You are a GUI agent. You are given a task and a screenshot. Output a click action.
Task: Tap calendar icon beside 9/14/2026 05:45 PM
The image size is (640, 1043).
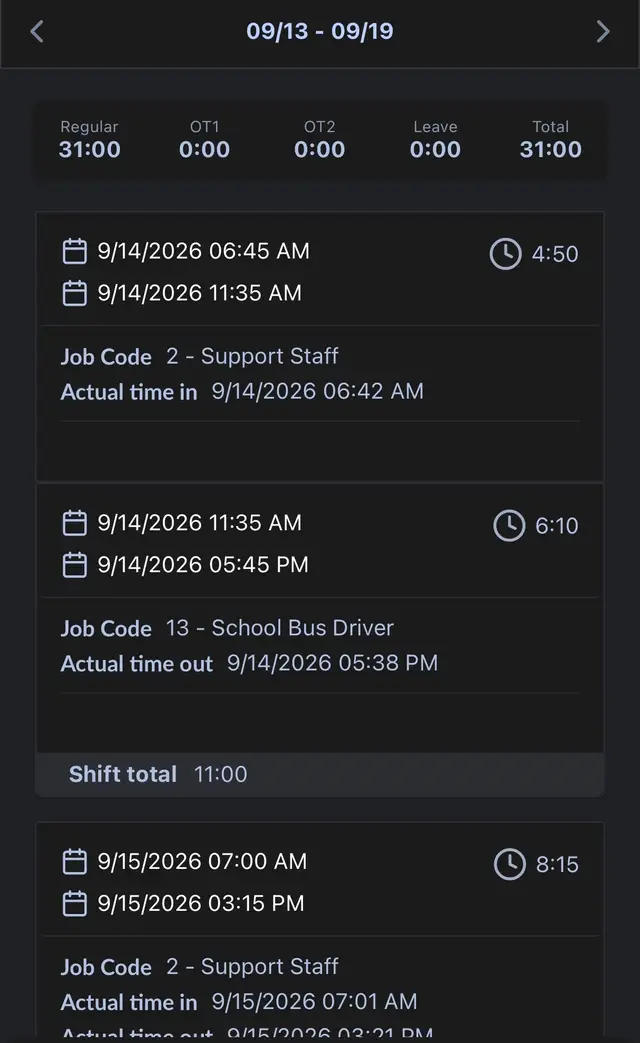(75, 565)
